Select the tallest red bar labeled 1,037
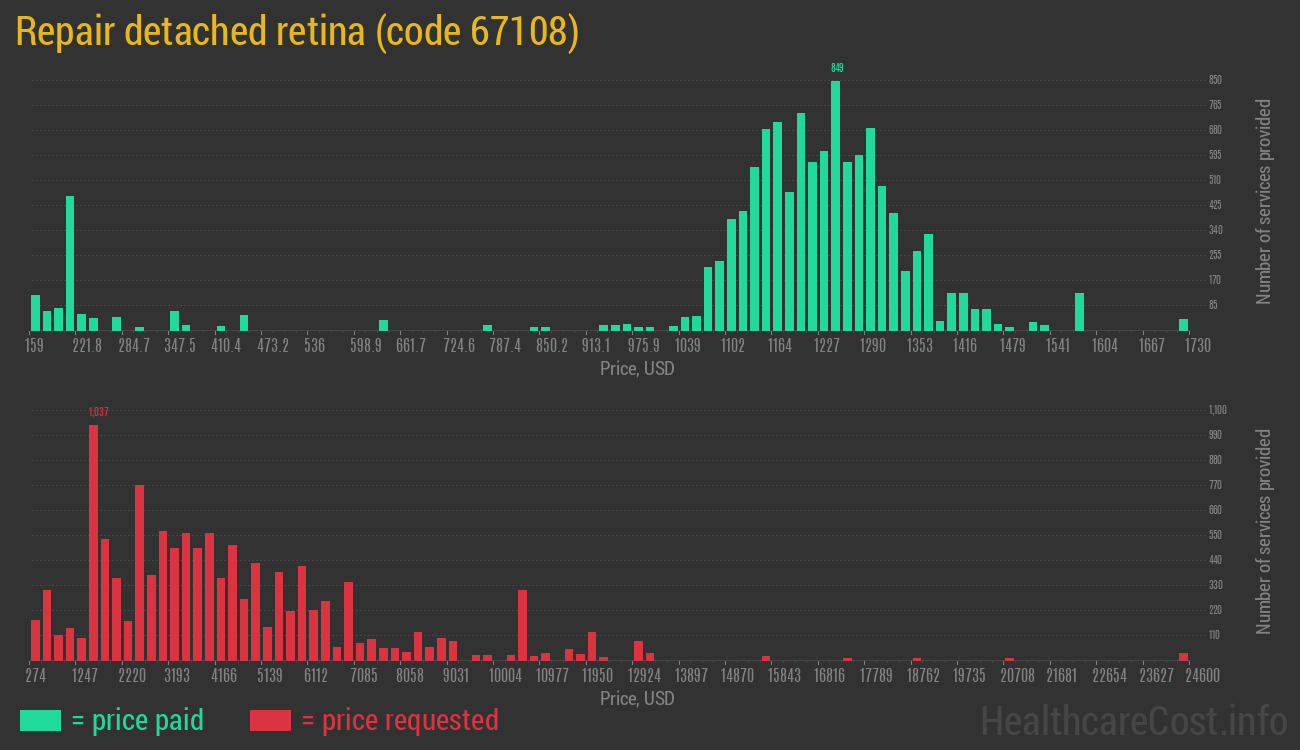 (93, 542)
